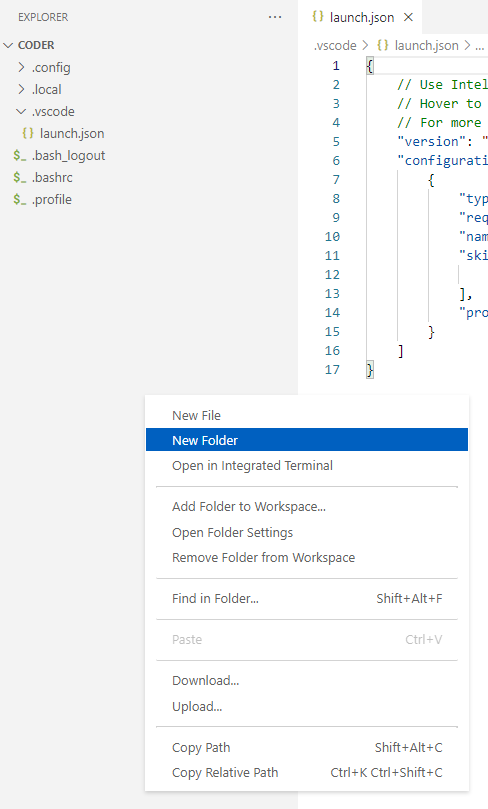Open the .bashrc file

(x=52, y=177)
